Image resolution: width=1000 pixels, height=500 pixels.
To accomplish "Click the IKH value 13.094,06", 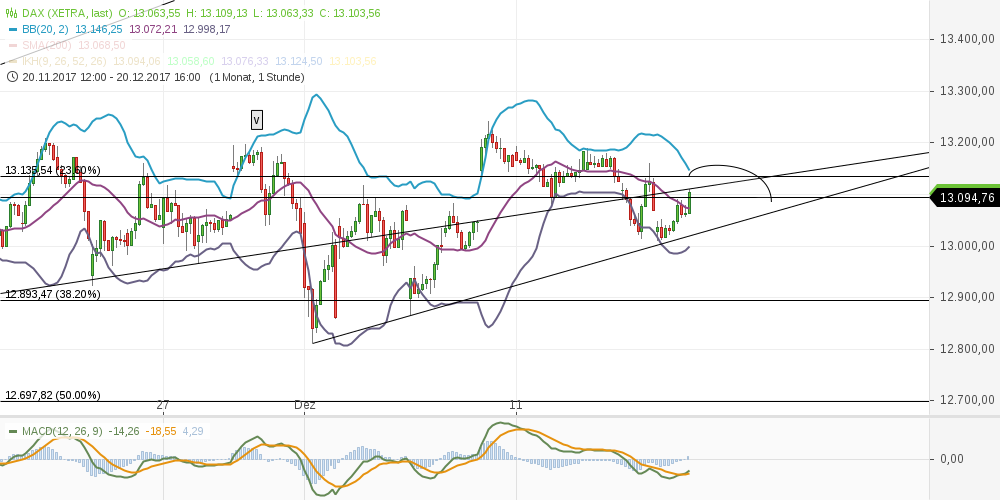I will click(x=136, y=61).
